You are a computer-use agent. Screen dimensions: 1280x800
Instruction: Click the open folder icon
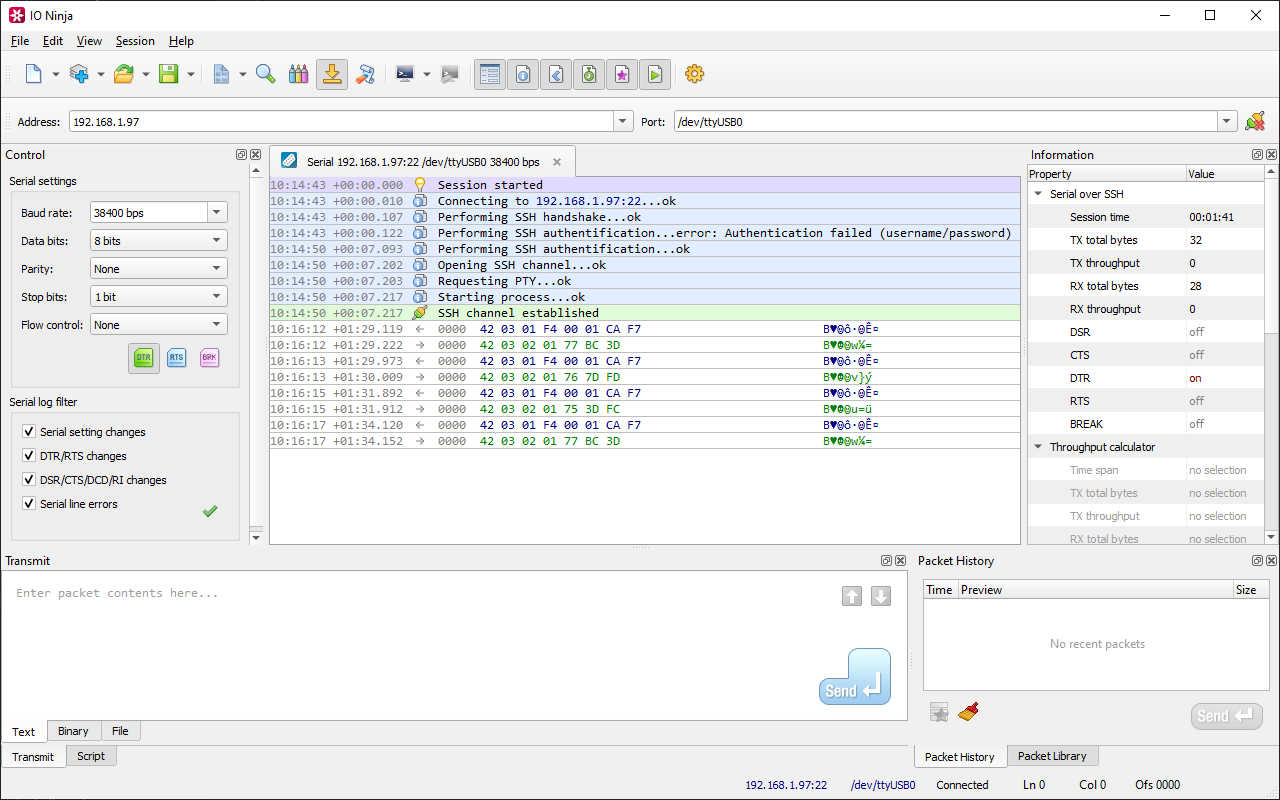click(124, 74)
